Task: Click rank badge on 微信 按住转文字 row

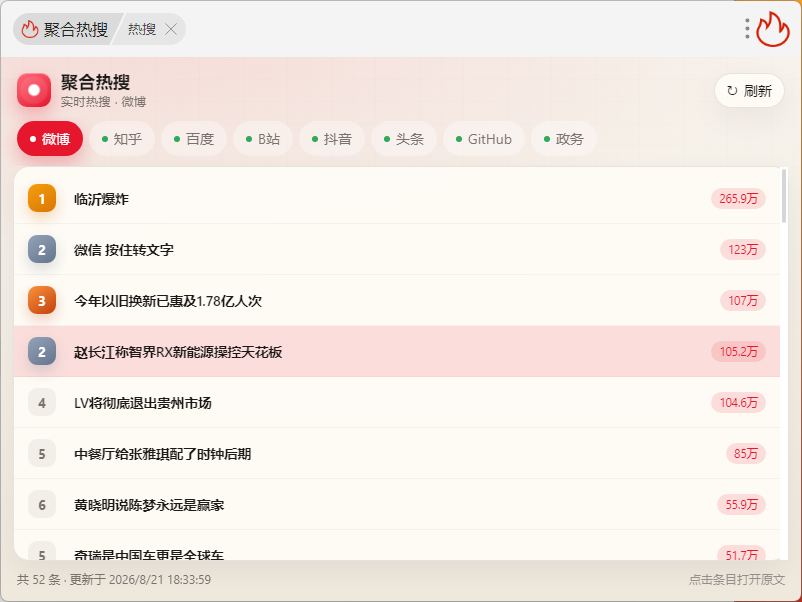Action: pyautogui.click(x=42, y=250)
